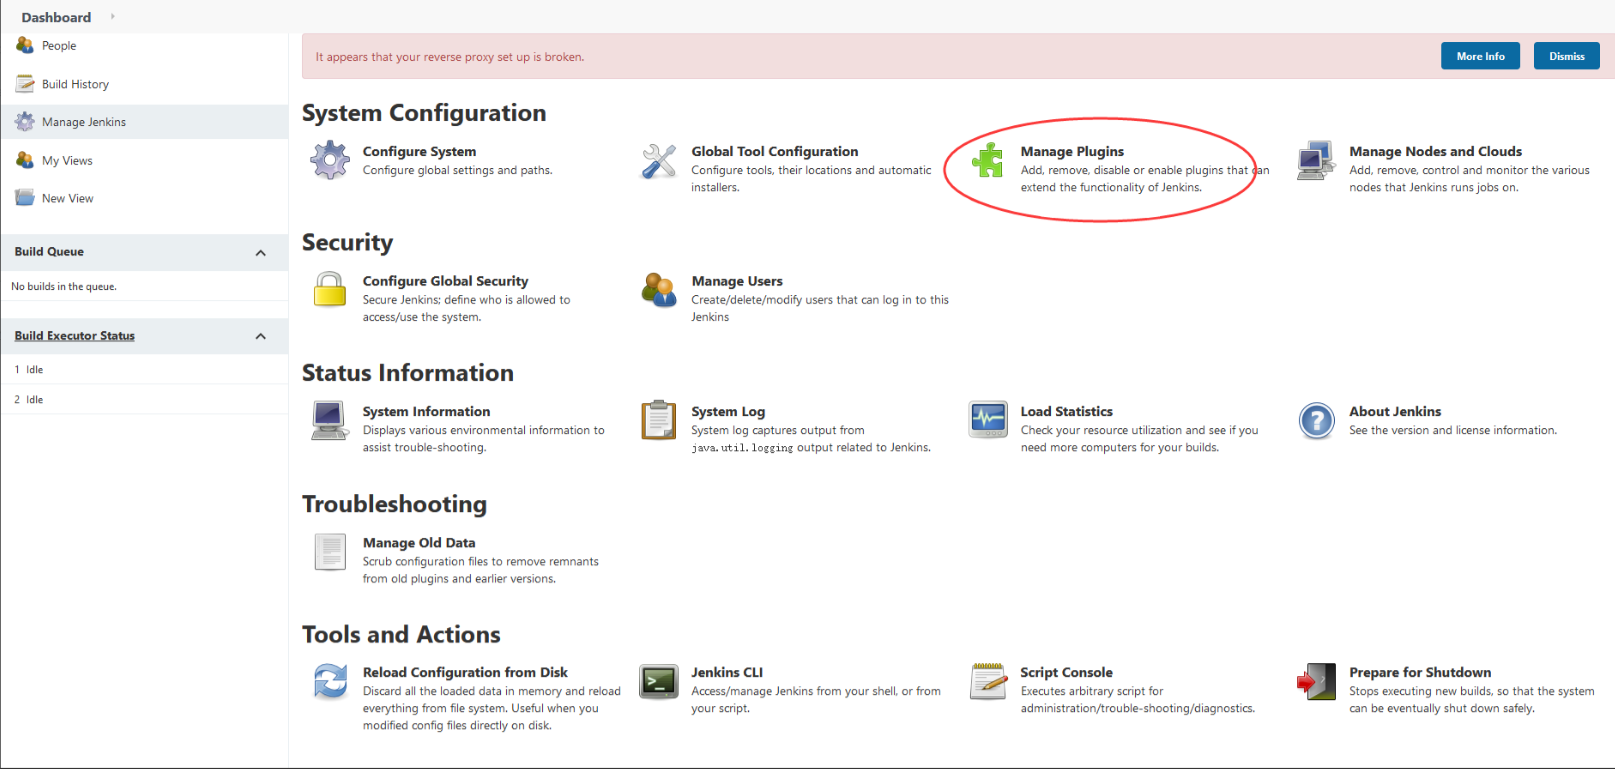Open the Load Statistics link
Screen dimensions: 1615x769
[1066, 411]
